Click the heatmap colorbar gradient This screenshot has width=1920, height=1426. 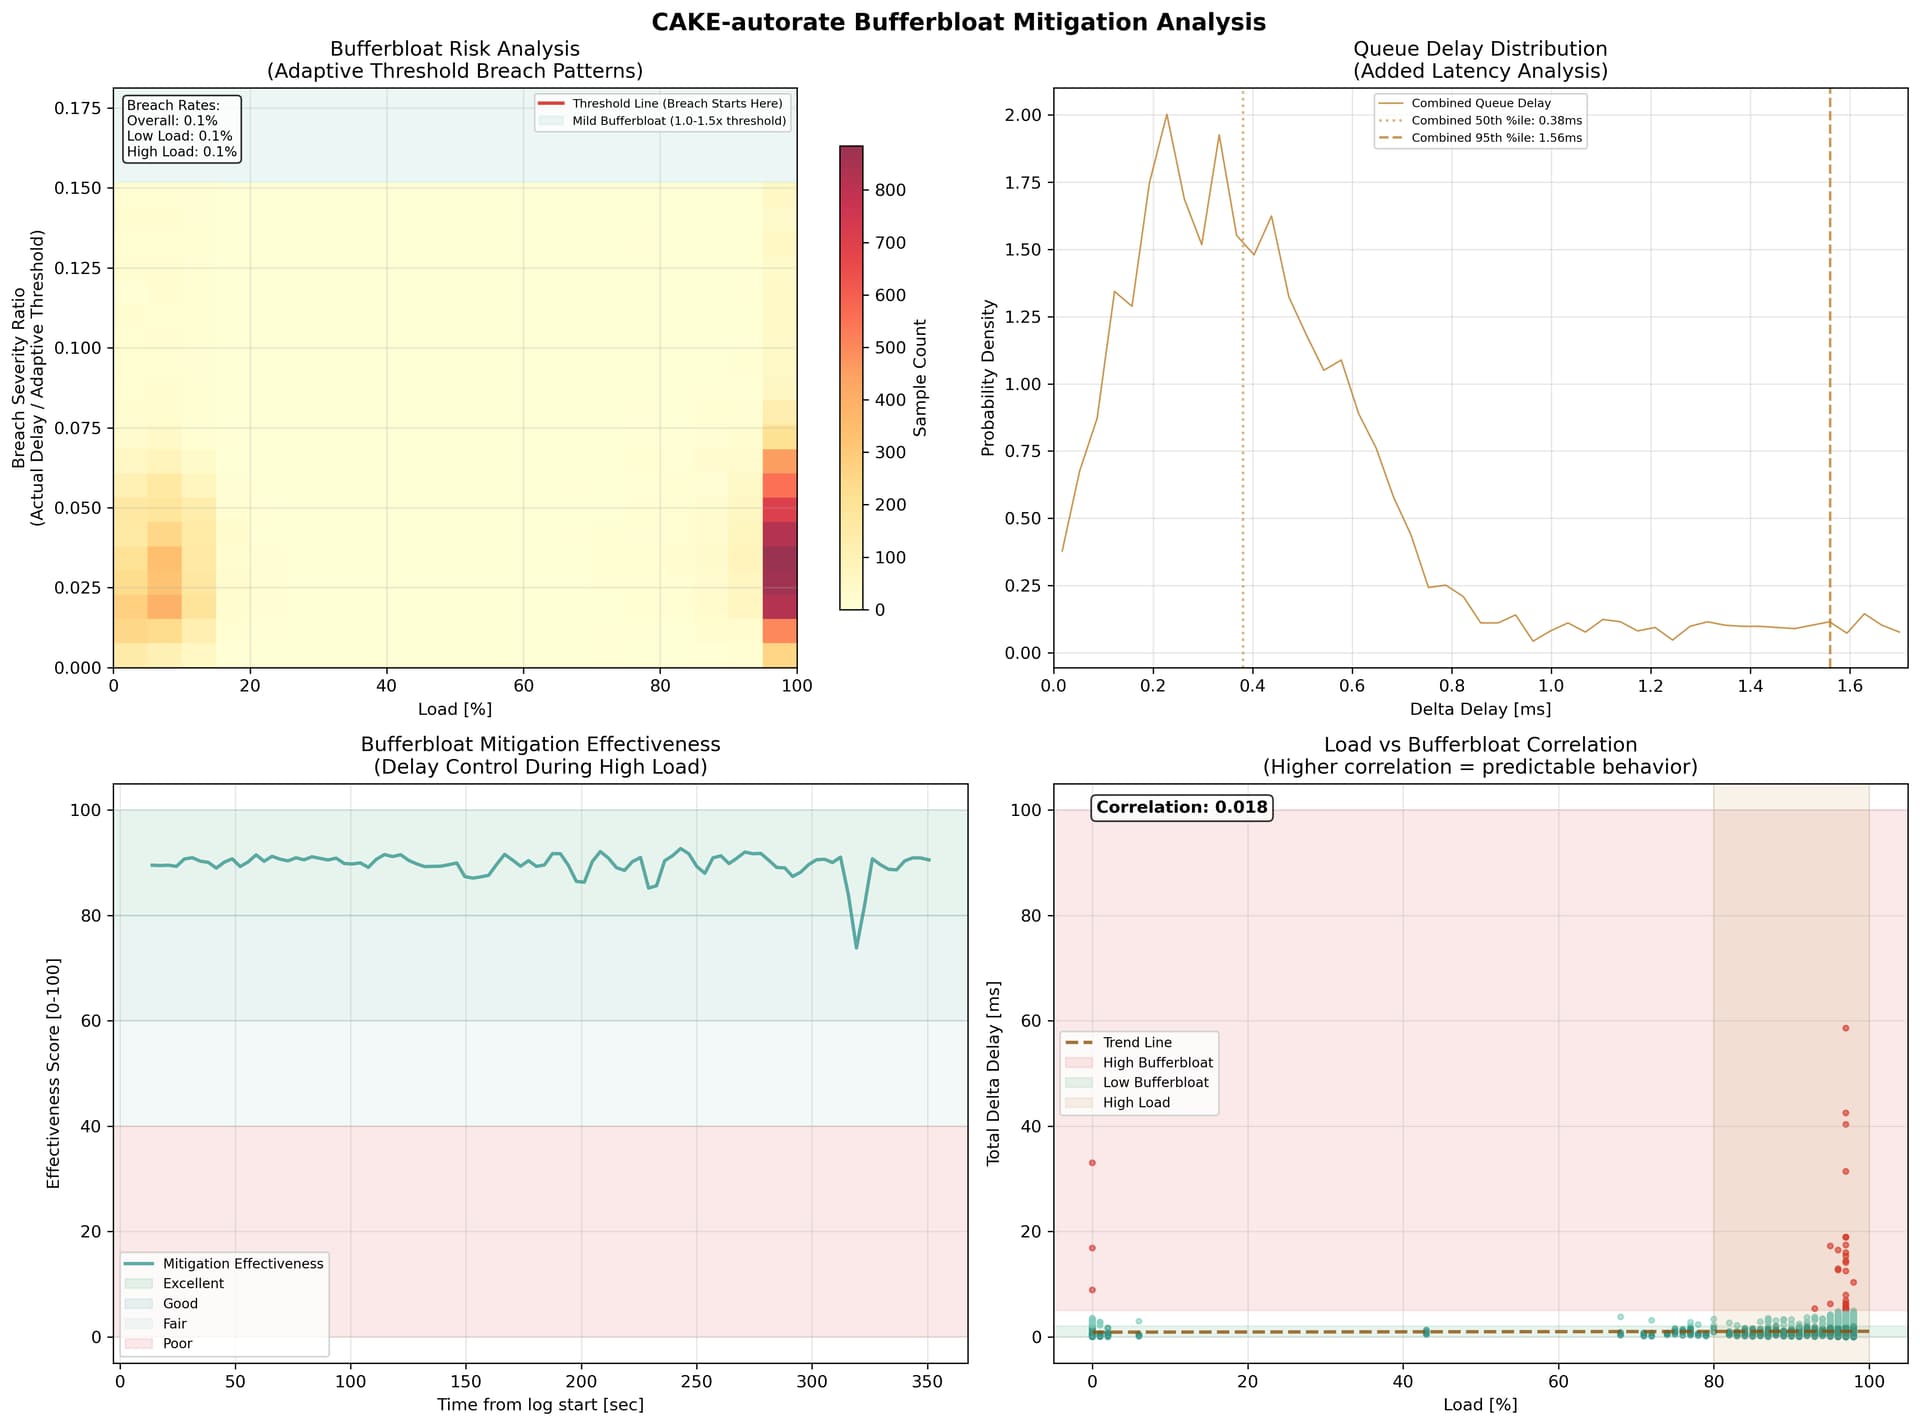pos(851,378)
